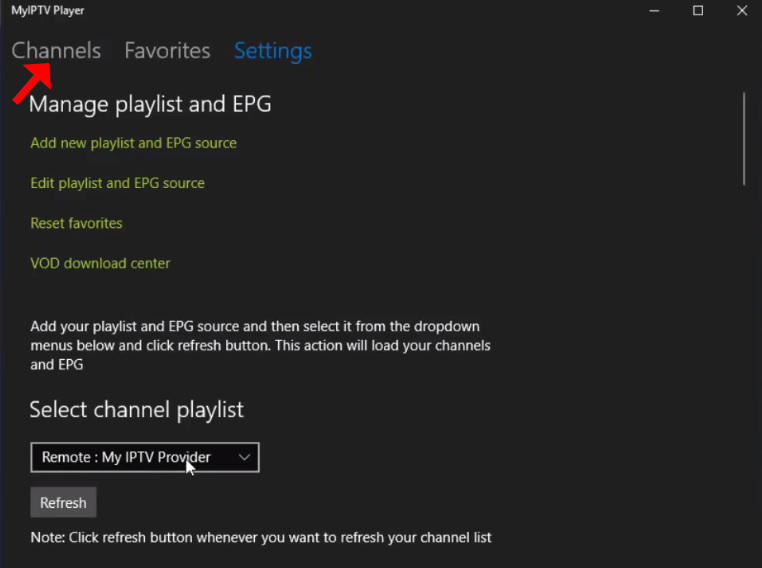Screen dimensions: 762x568
Task: Select the Settings tab
Action: [x=272, y=50]
